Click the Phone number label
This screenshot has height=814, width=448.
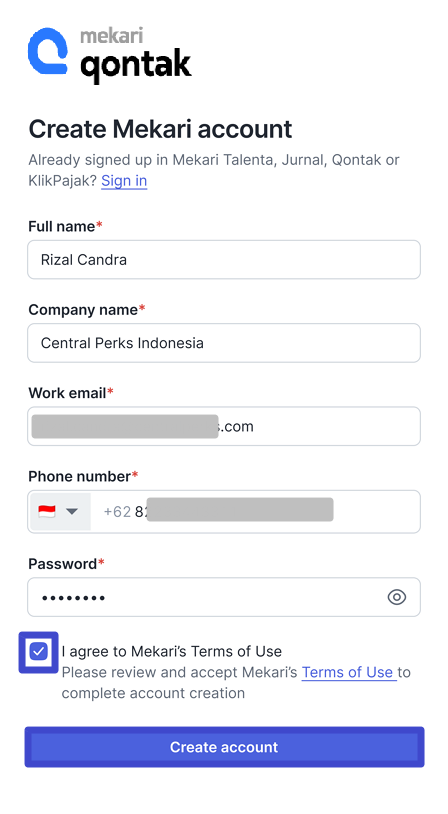click(x=83, y=476)
